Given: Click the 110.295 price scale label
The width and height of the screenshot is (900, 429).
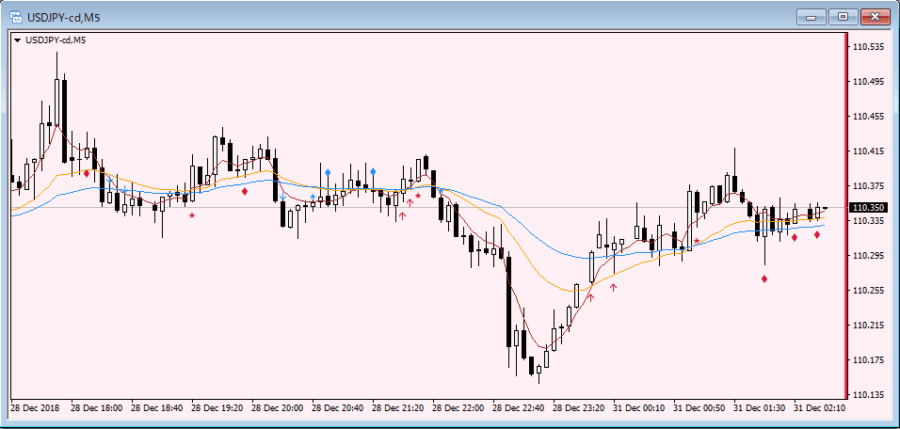Looking at the screenshot, I should pos(868,256).
